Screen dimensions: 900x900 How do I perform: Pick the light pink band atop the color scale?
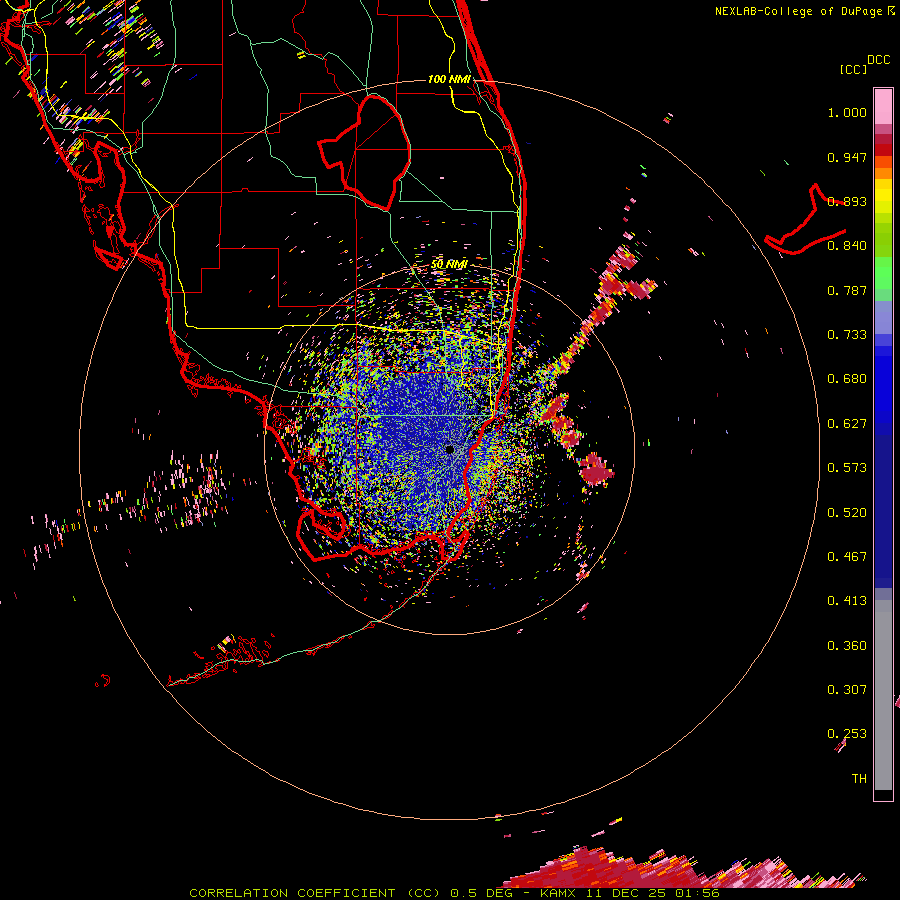click(x=883, y=107)
